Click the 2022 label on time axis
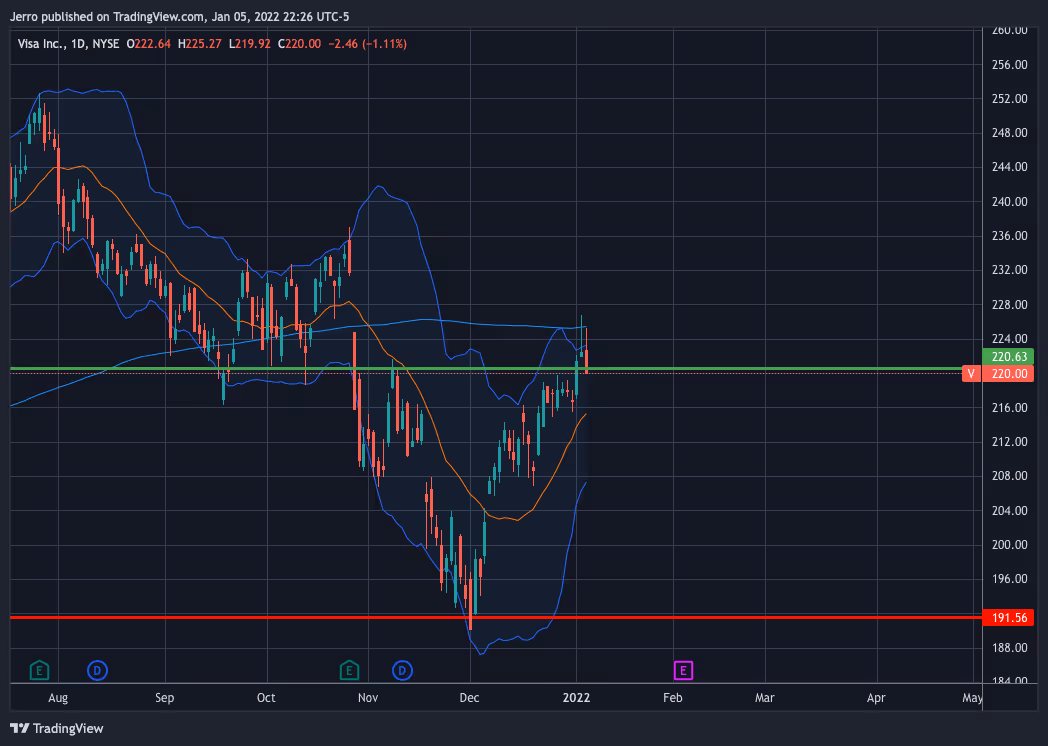 coord(576,697)
